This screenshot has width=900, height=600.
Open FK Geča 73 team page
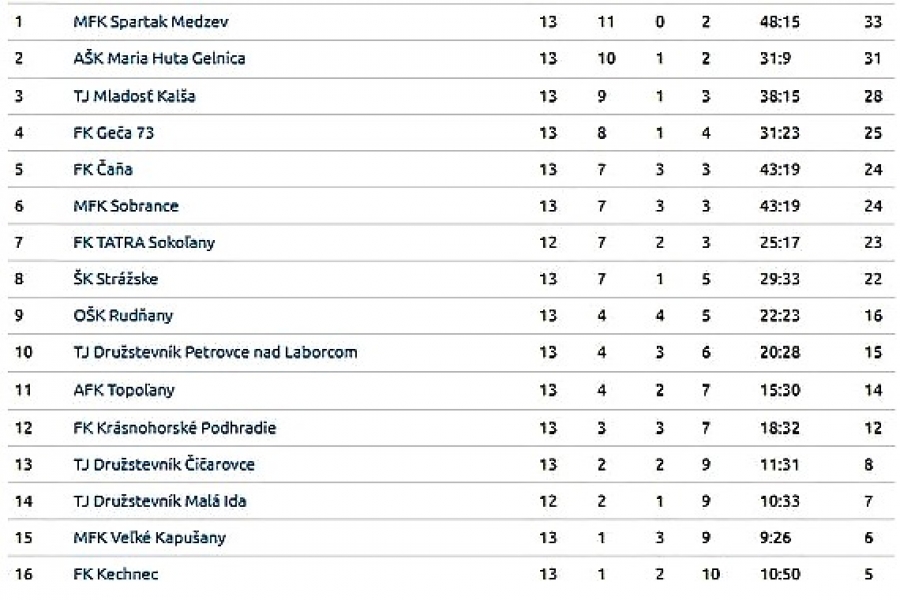[114, 133]
